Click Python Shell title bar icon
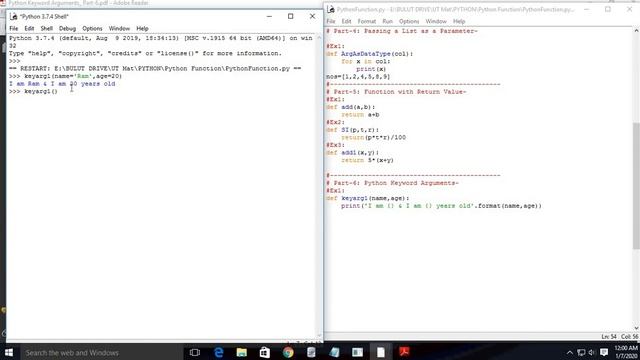Screen dimensions: 640x360 coord(13,16)
